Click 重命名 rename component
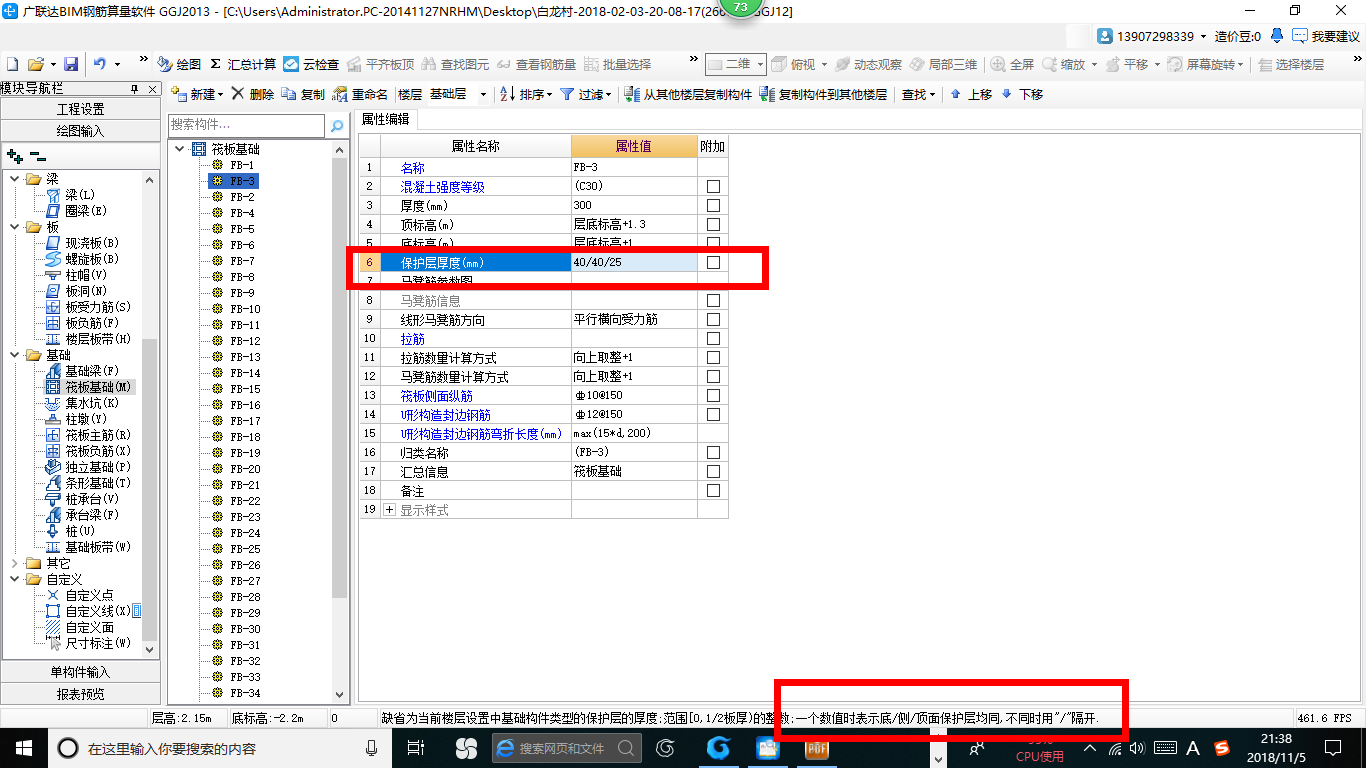Screen dimensions: 1366x768 click(x=360, y=94)
